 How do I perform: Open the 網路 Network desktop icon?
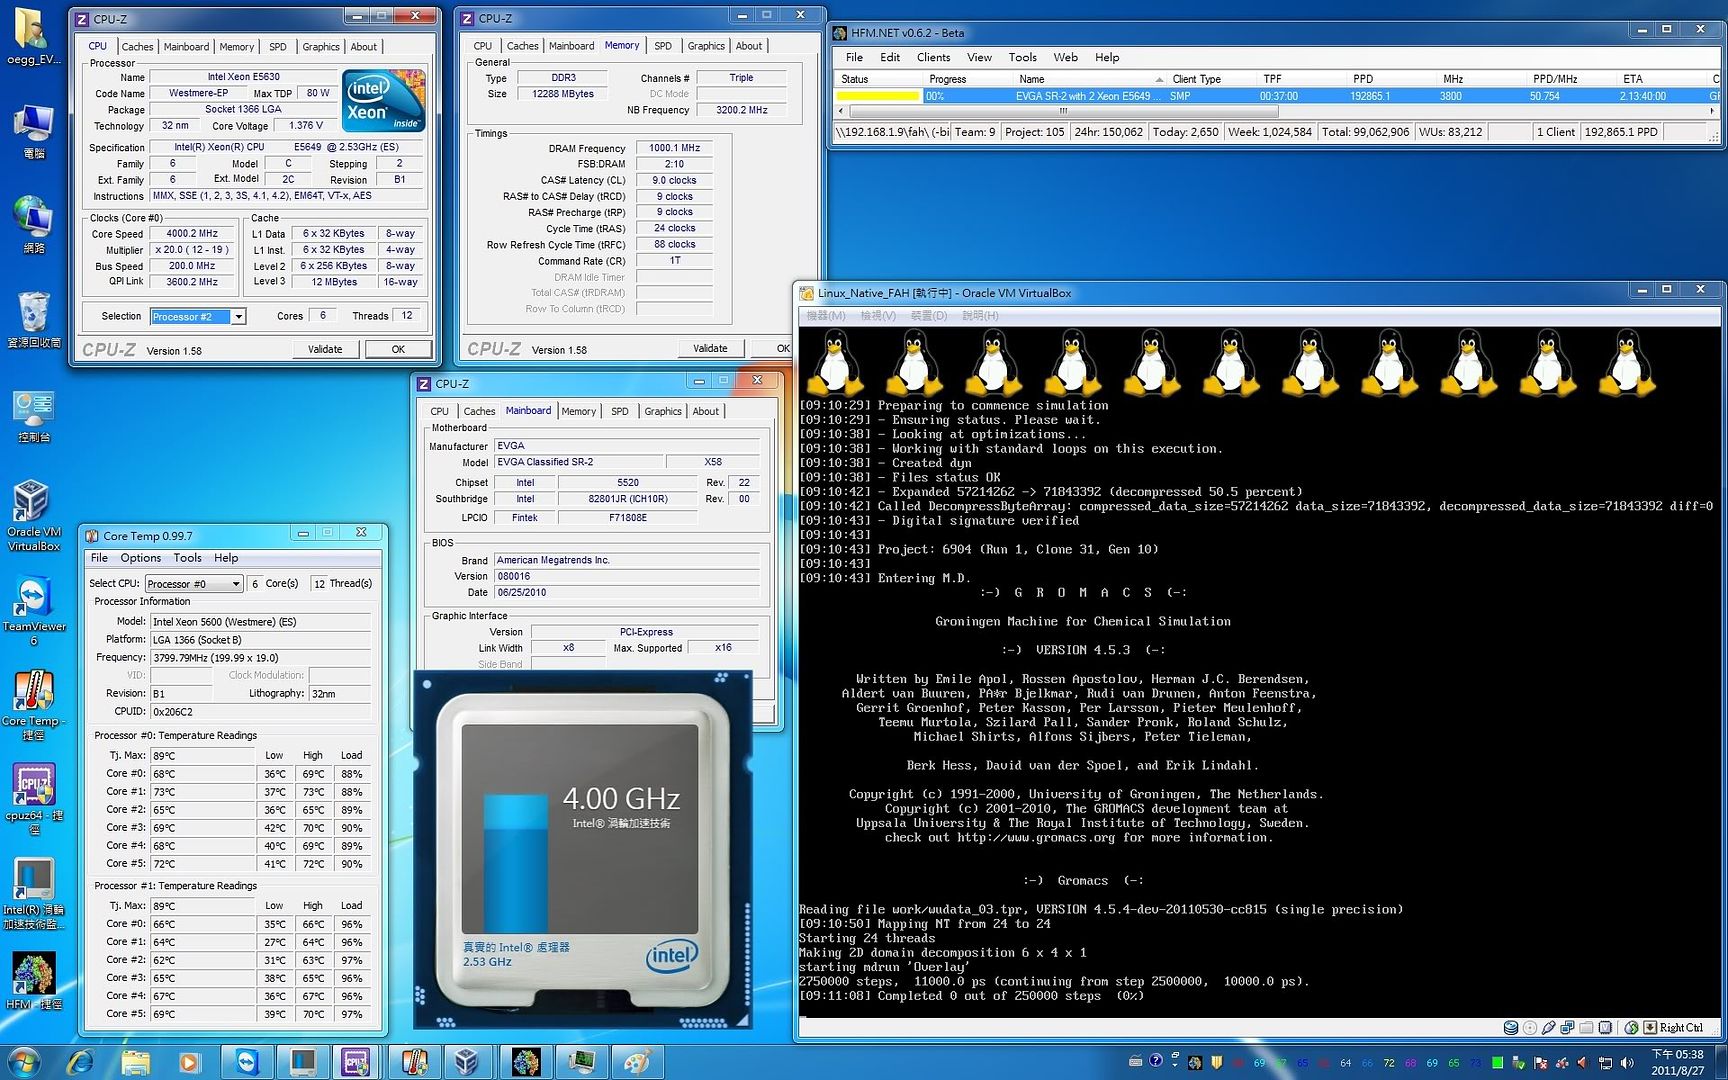click(x=33, y=225)
